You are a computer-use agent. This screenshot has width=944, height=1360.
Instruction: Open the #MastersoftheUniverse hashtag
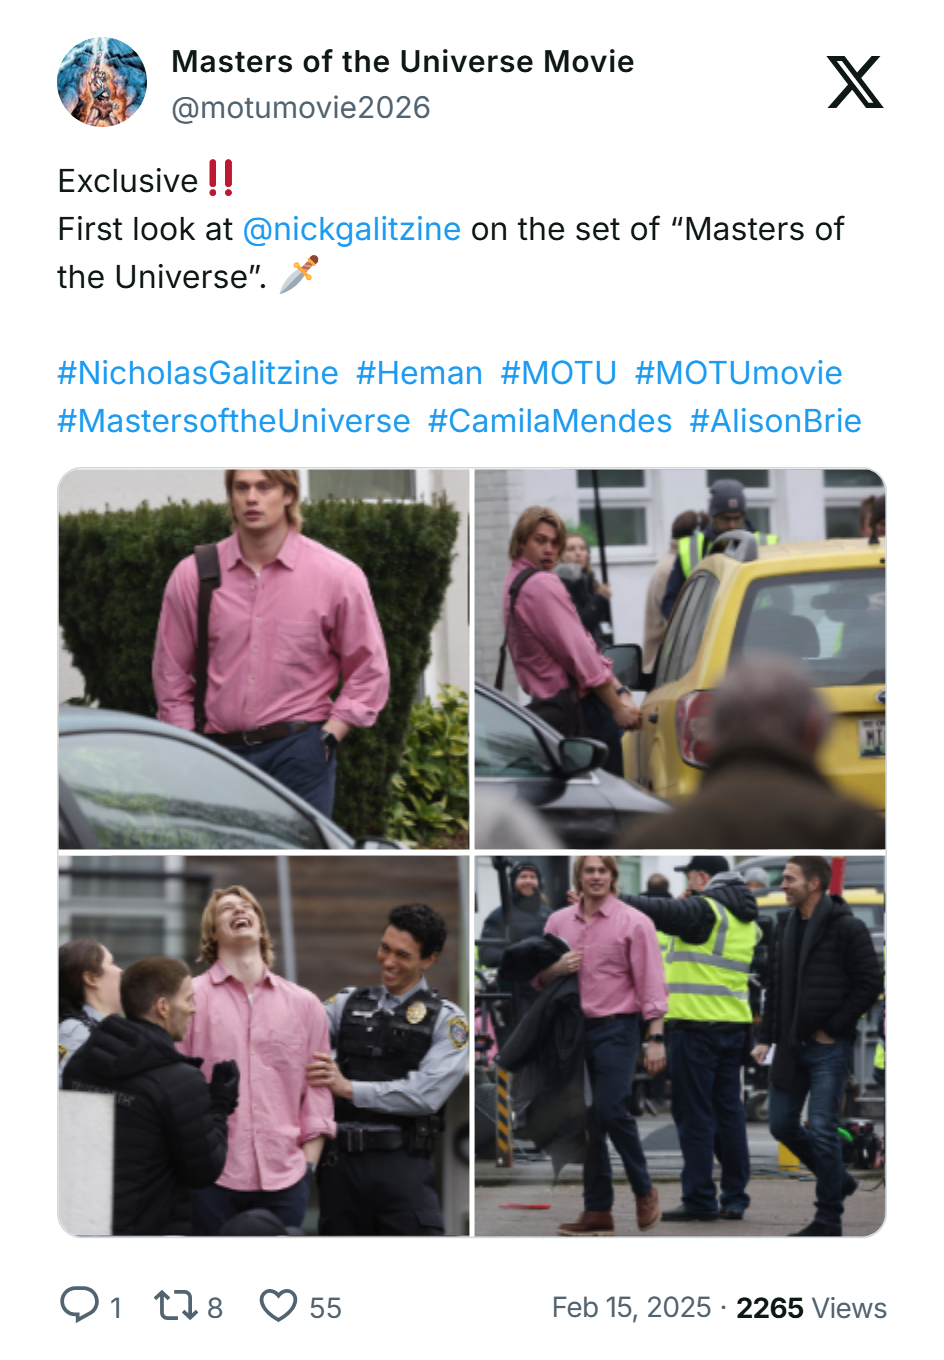click(234, 421)
